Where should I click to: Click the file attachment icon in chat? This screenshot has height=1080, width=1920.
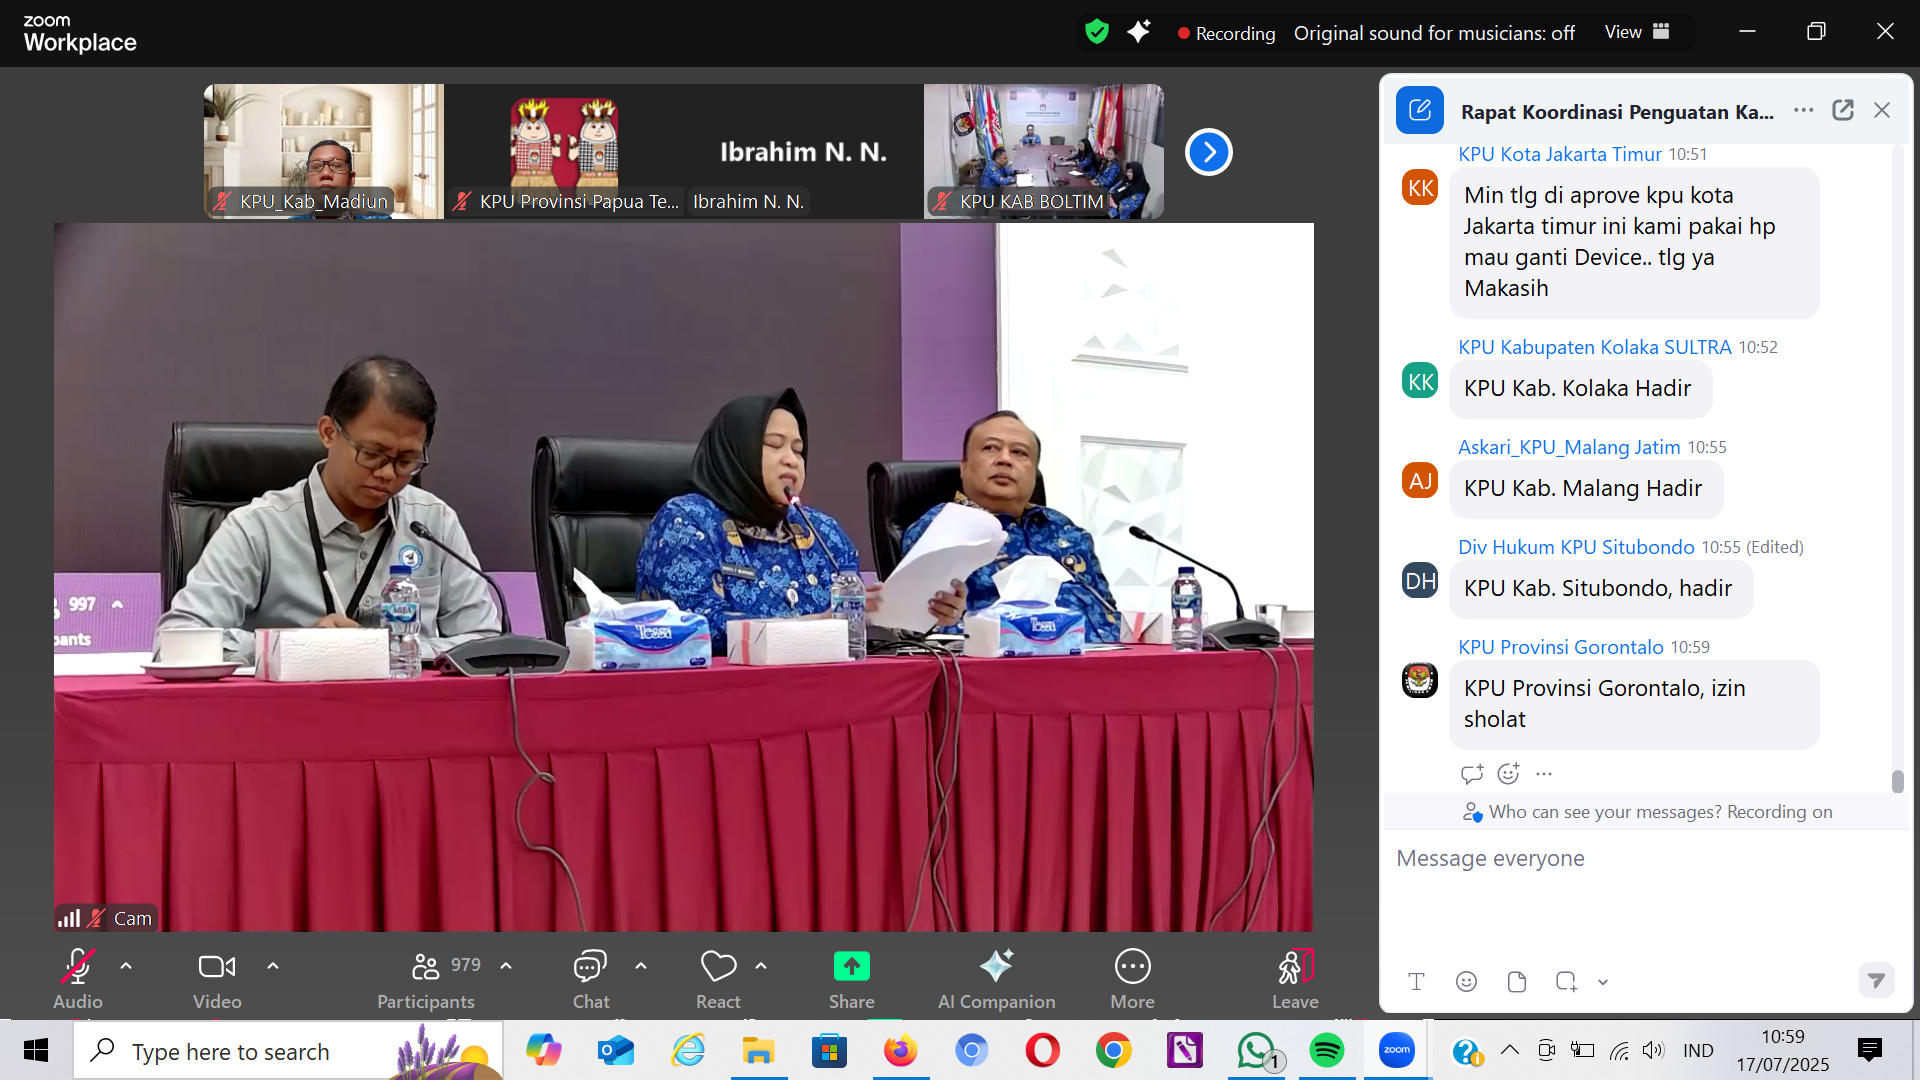tap(1516, 982)
